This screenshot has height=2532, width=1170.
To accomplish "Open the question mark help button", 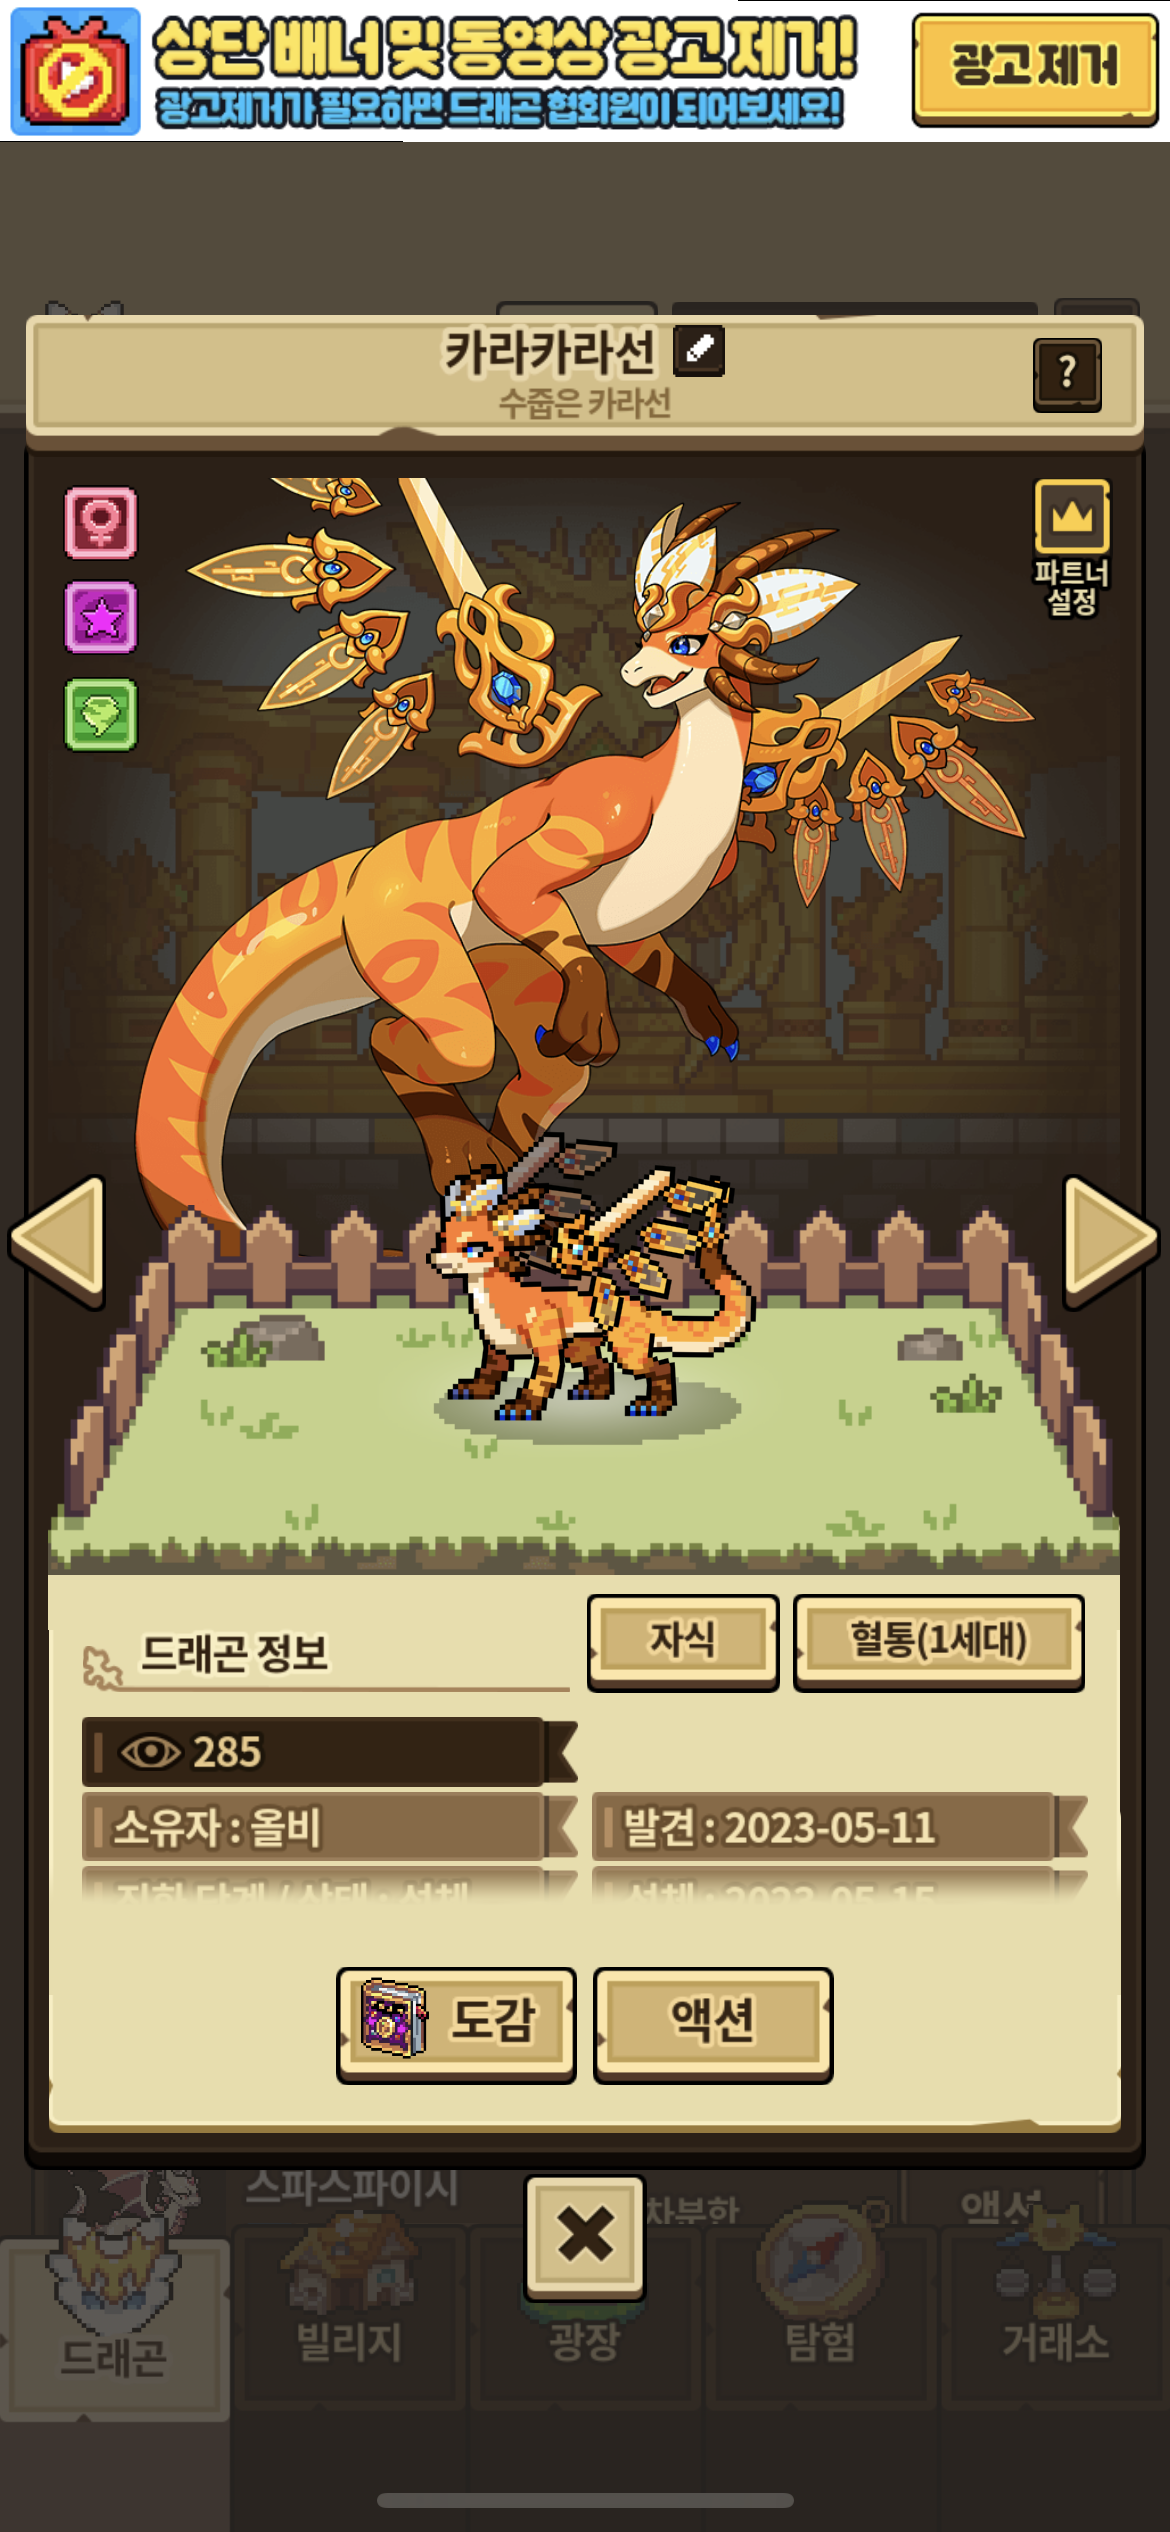I will tap(1067, 374).
